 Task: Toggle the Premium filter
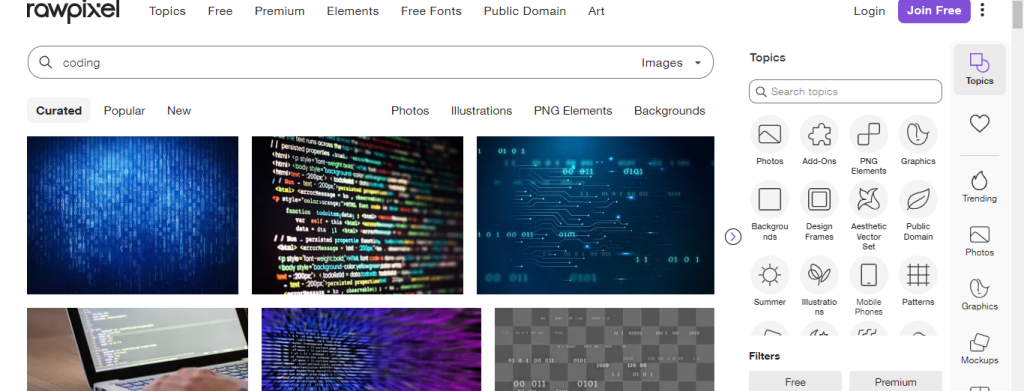coord(895,381)
